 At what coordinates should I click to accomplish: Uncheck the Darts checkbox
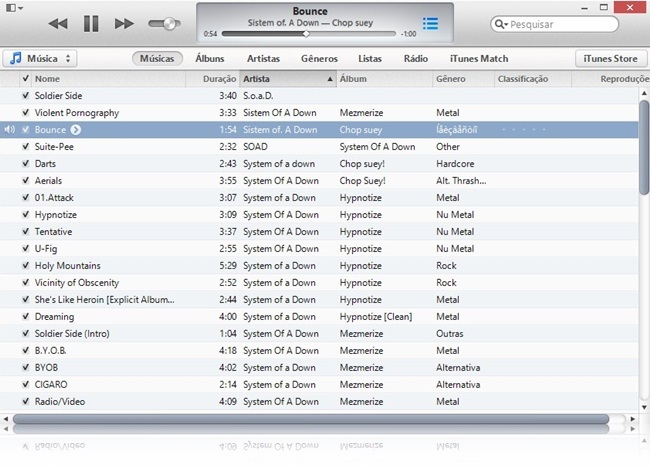[x=26, y=163]
